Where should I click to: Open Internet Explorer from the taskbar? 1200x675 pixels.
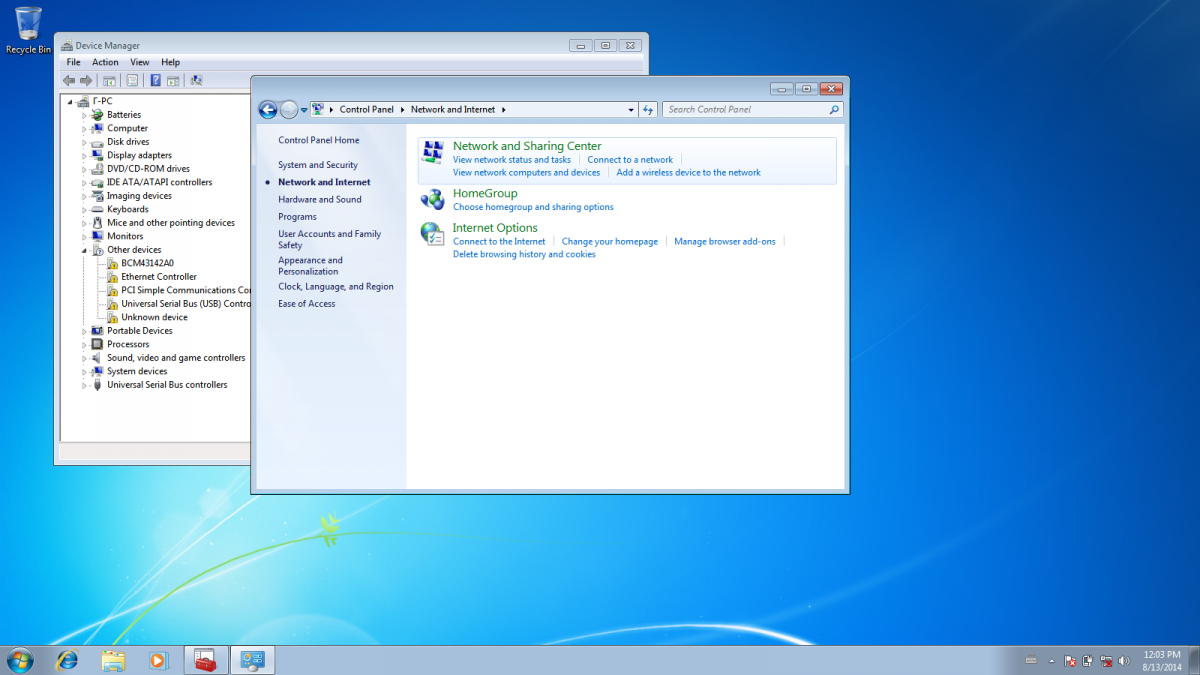[67, 660]
